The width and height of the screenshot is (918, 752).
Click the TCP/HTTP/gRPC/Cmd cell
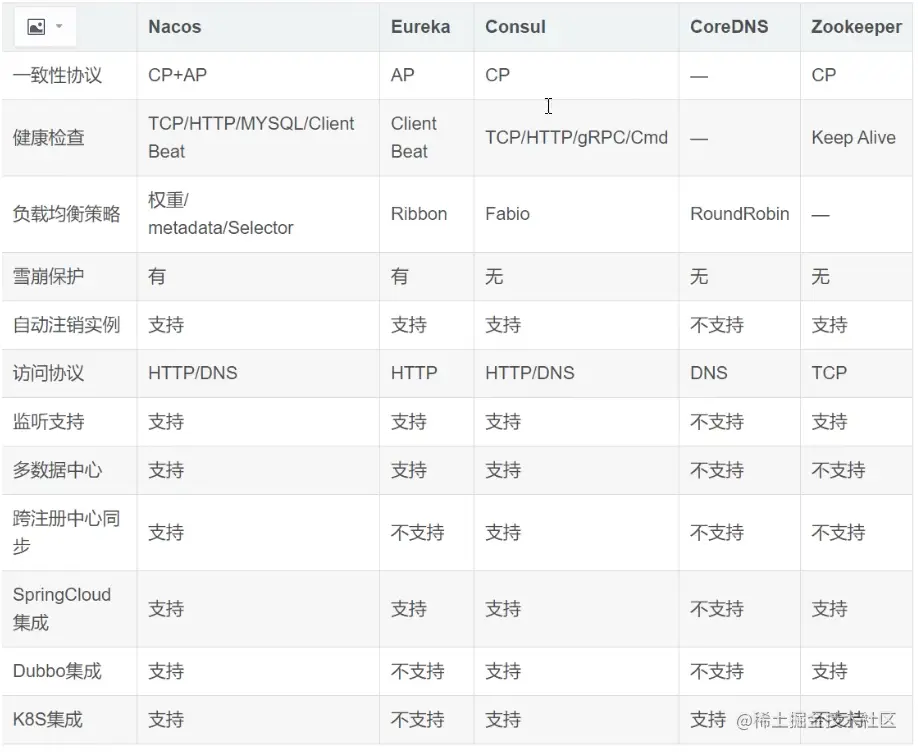(577, 138)
